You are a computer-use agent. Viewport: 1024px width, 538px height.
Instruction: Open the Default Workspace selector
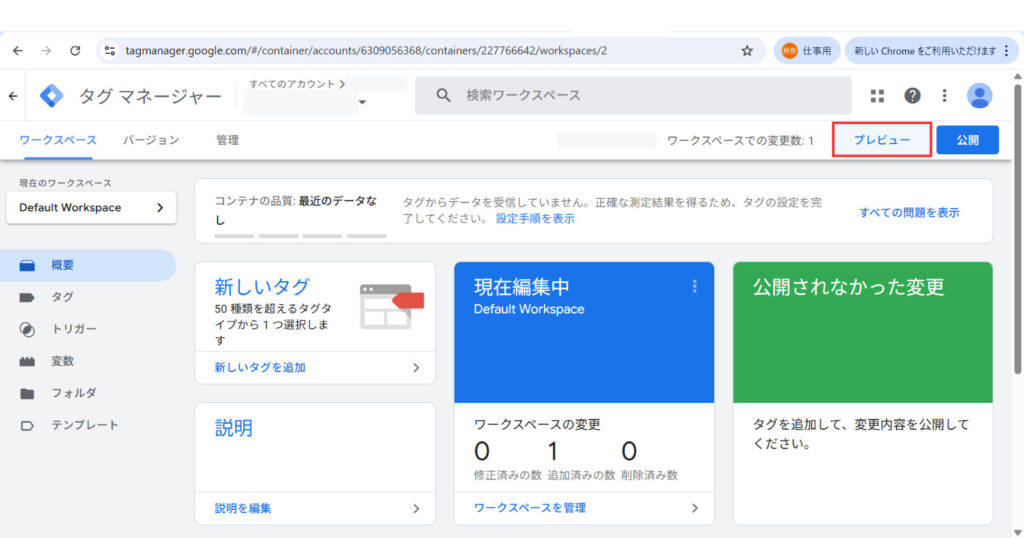(x=91, y=208)
